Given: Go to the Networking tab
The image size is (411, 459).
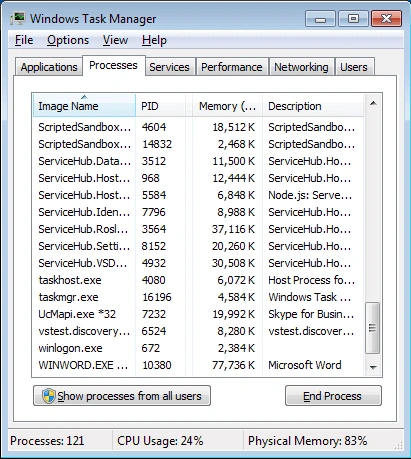Looking at the screenshot, I should pos(301,67).
